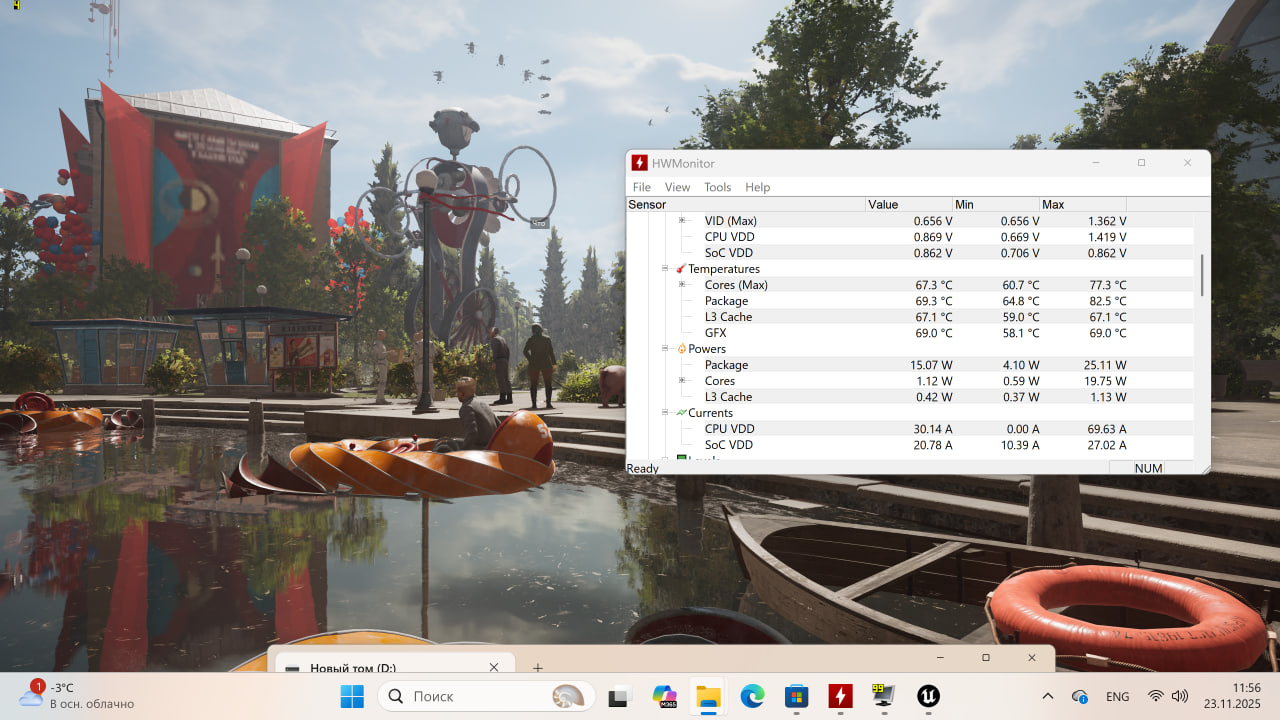Collapse the Powers sensor group

point(665,349)
